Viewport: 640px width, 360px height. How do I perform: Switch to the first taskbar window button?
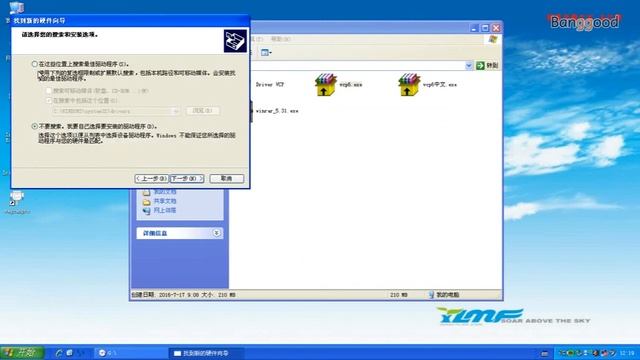(x=130, y=353)
